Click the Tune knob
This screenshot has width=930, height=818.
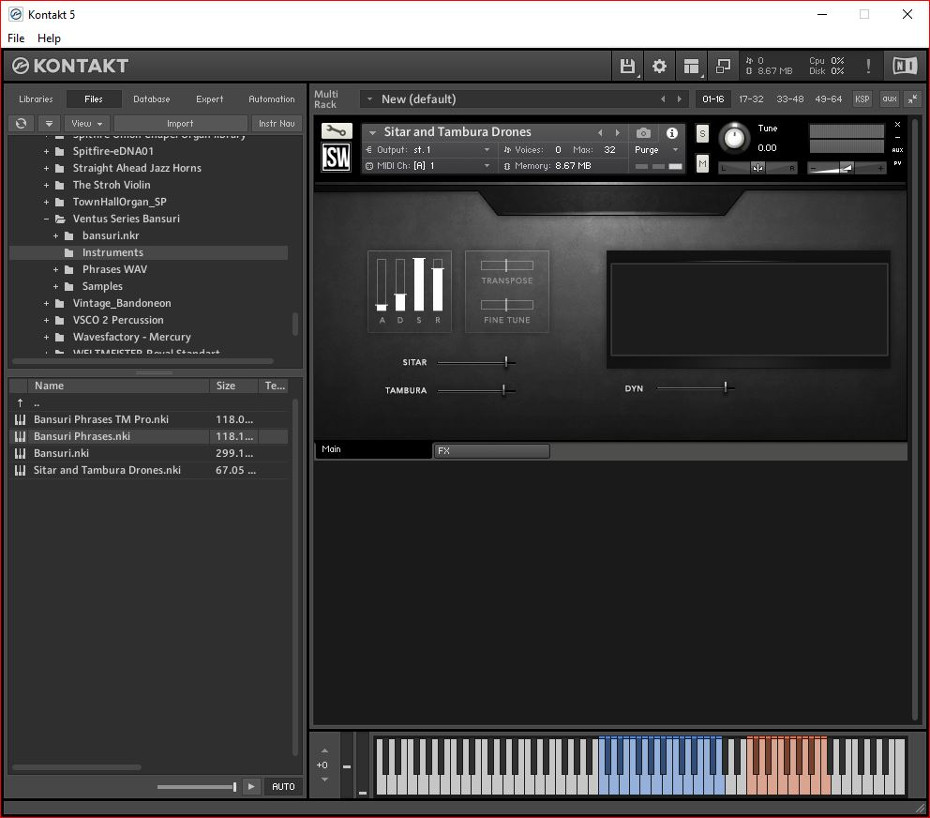pos(734,138)
